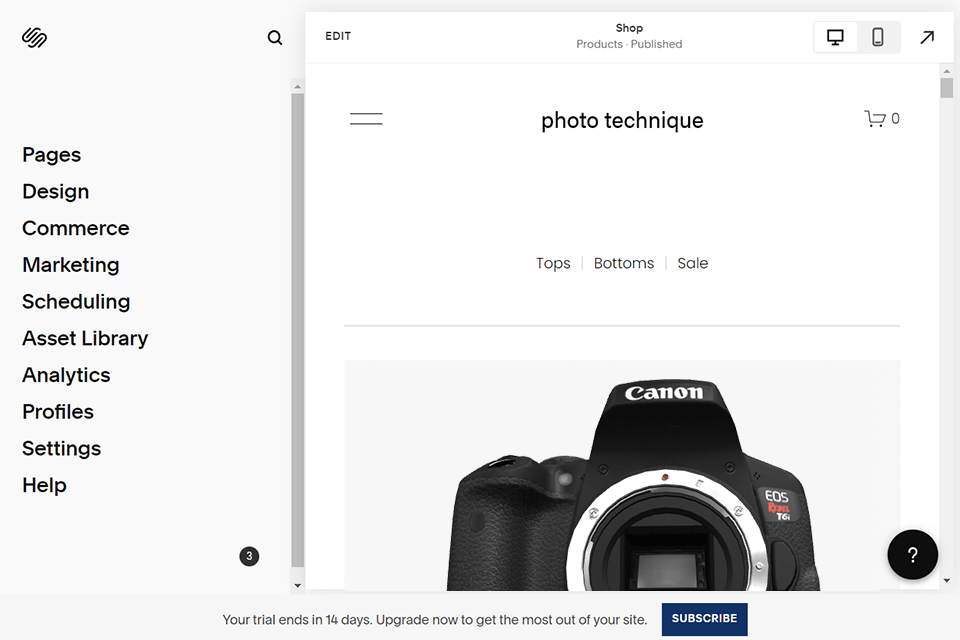Screen dimensions: 960x640
Task: Open Help in sidebar
Action: point(44,486)
